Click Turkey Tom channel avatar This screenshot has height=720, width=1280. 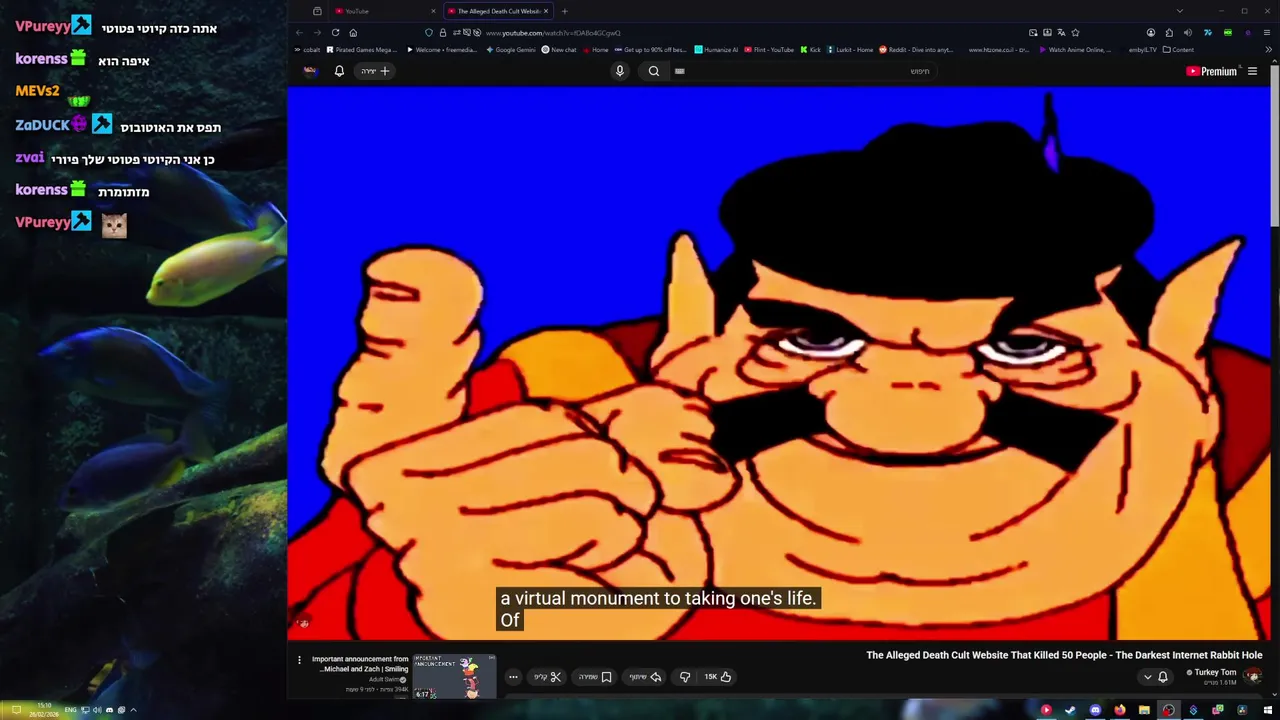(1252, 677)
